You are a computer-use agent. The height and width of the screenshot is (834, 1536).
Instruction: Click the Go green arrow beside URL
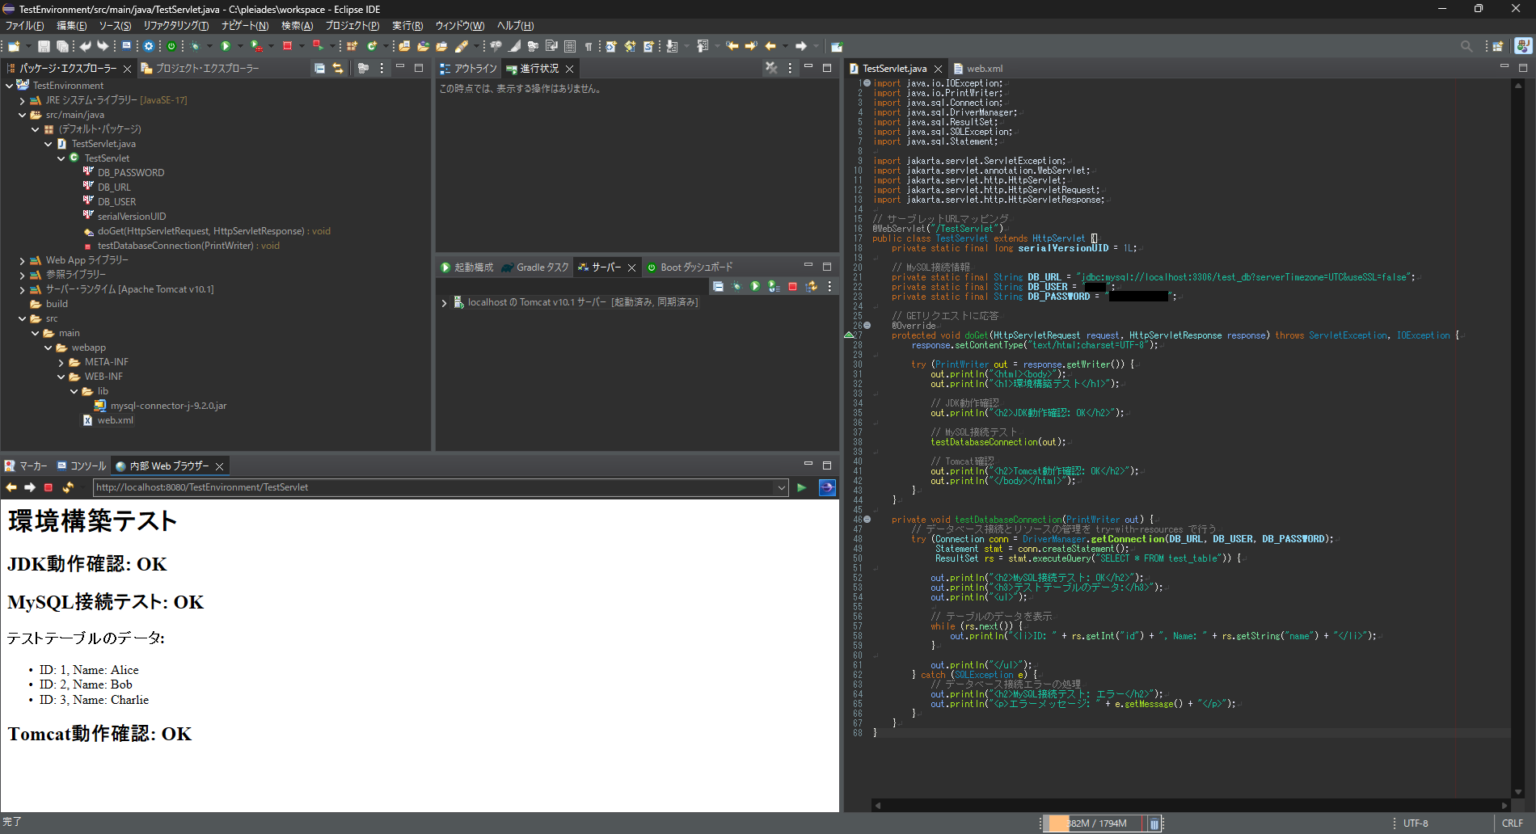pos(801,488)
